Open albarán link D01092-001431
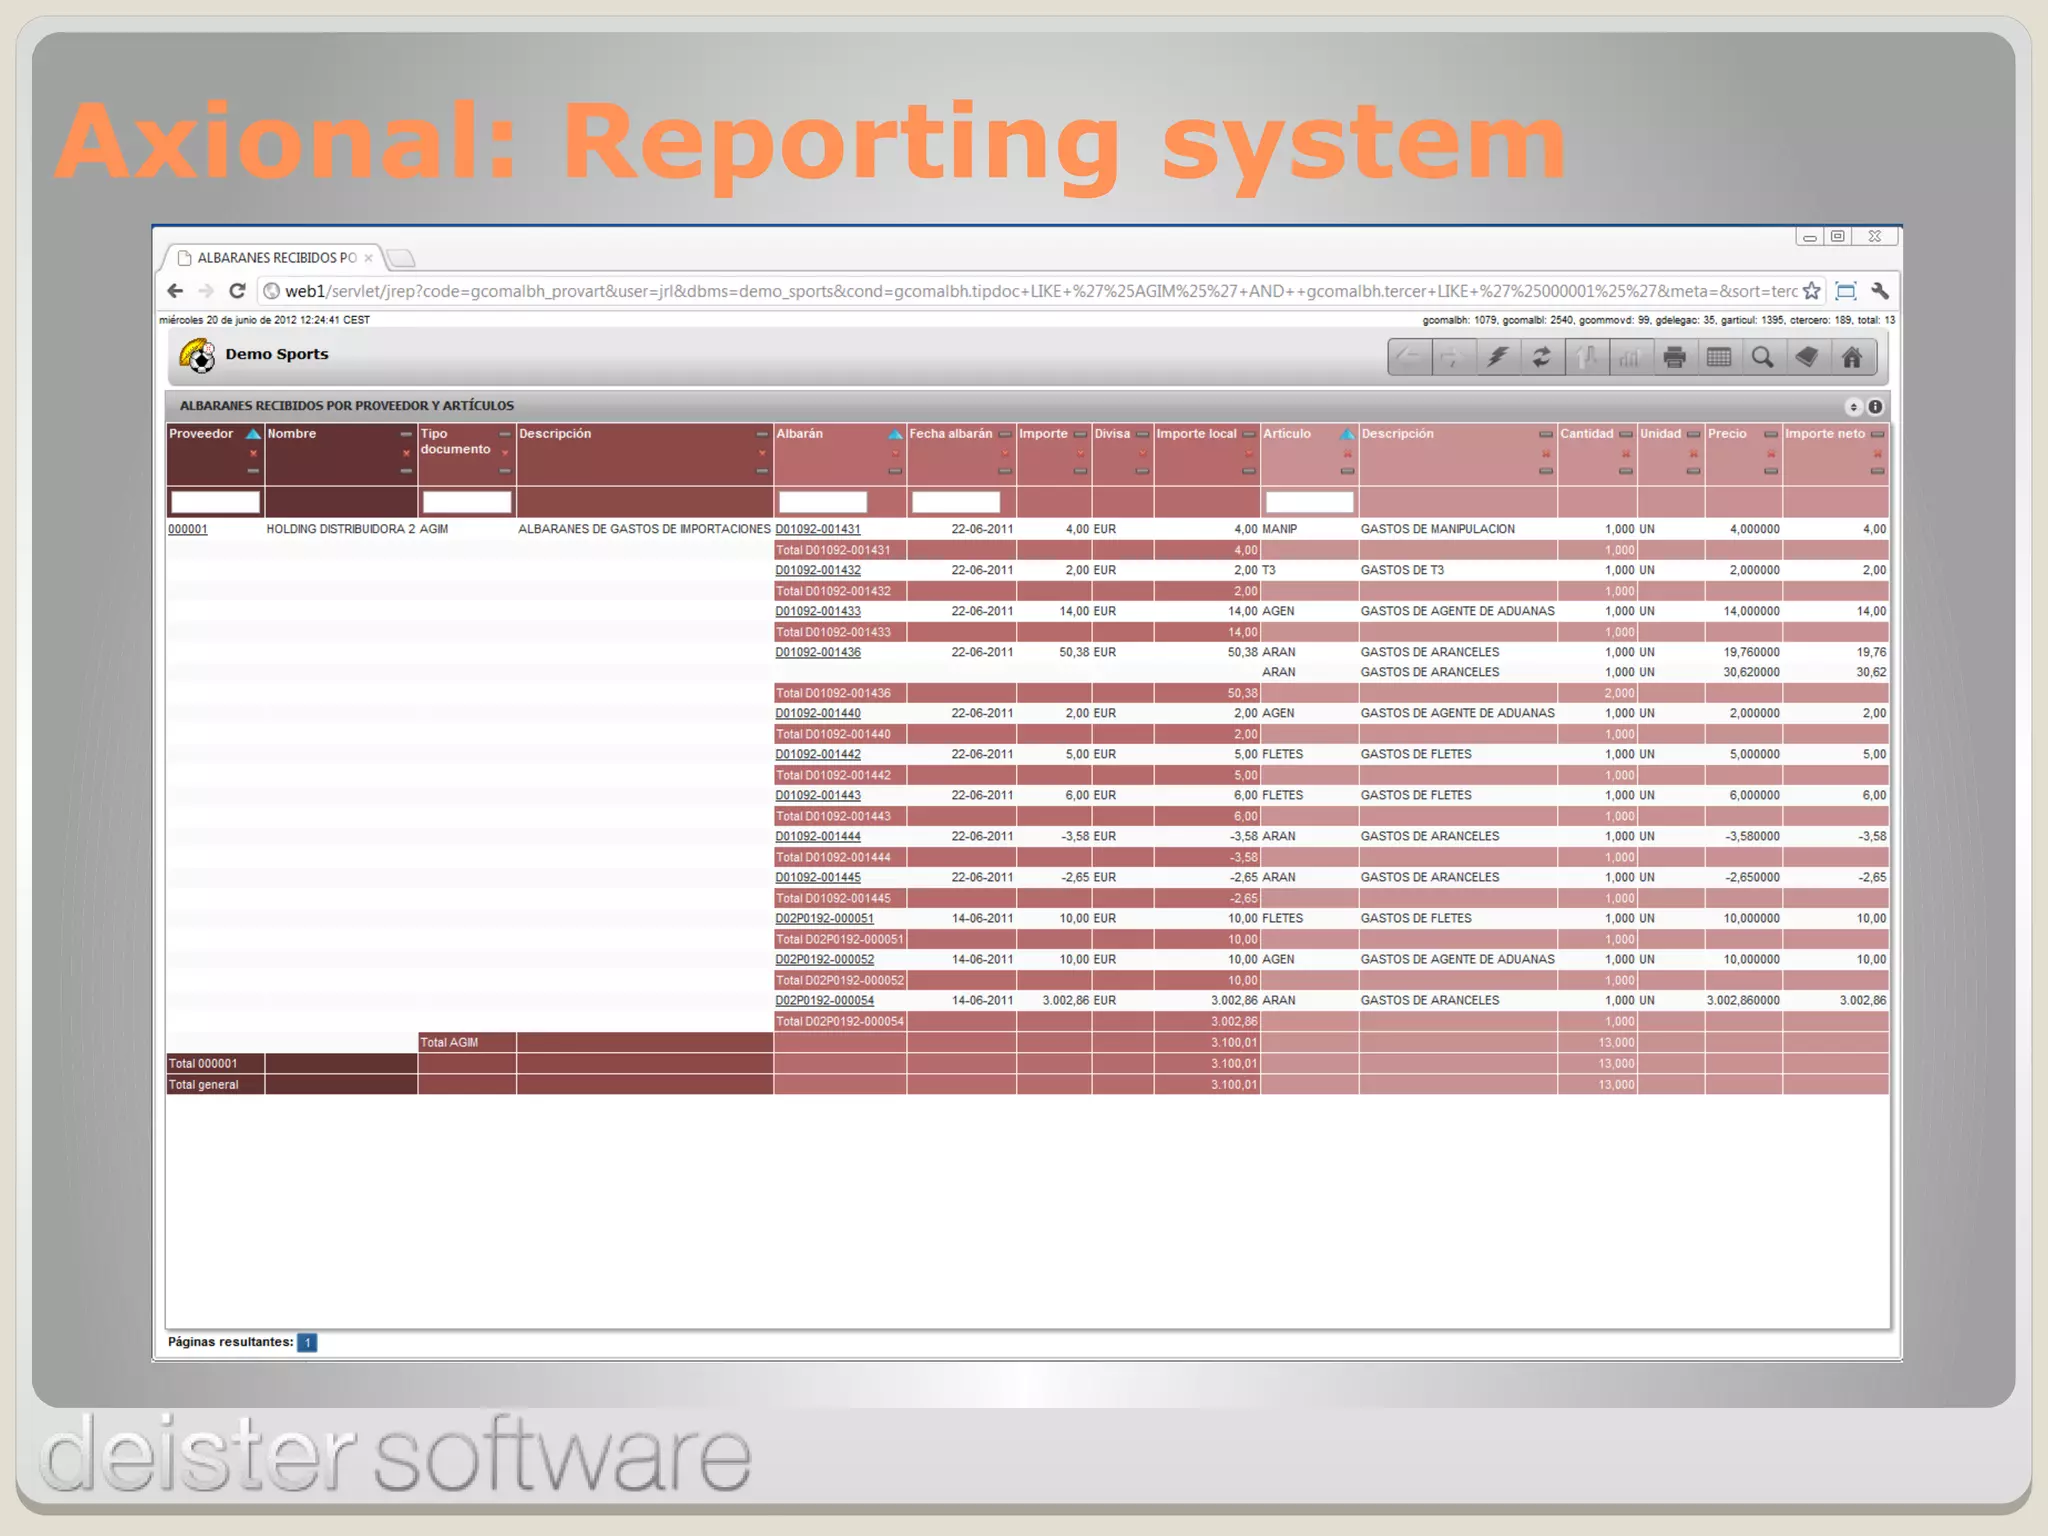This screenshot has width=2048, height=1536. coord(818,529)
